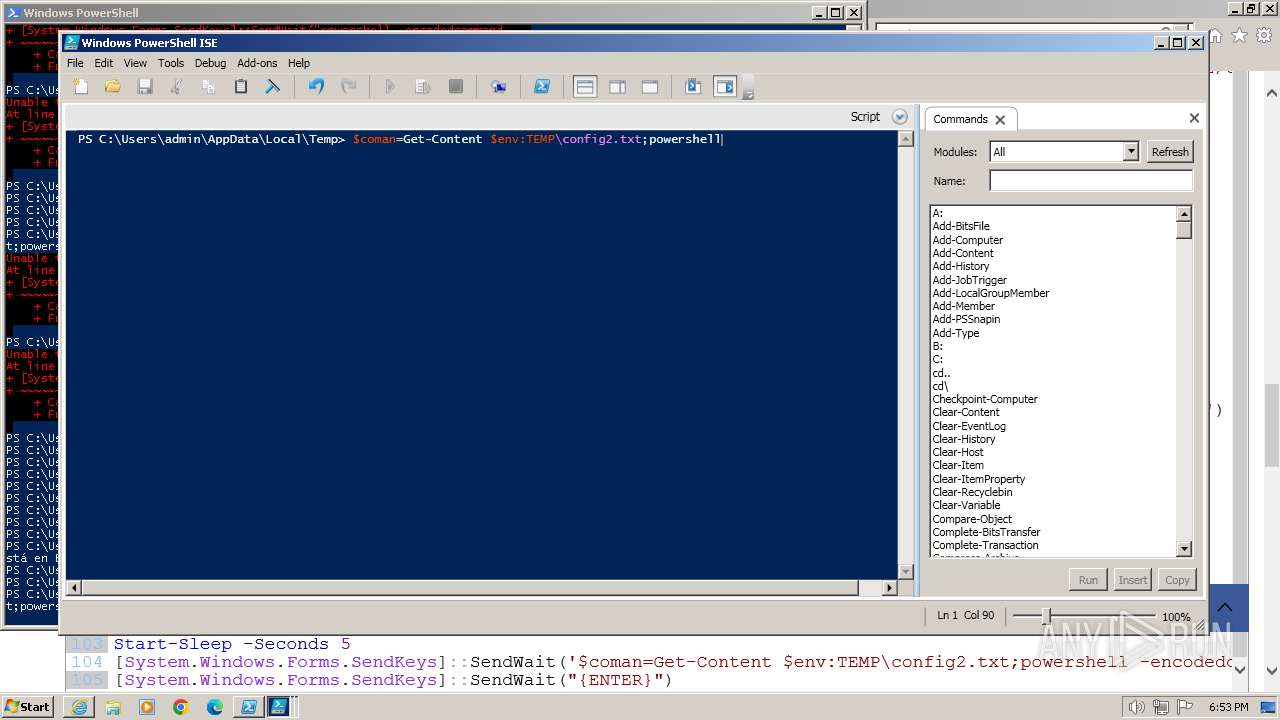Viewport: 1280px width, 720px height.
Task: Select Add-LocalGroupMember command
Action: click(x=991, y=293)
